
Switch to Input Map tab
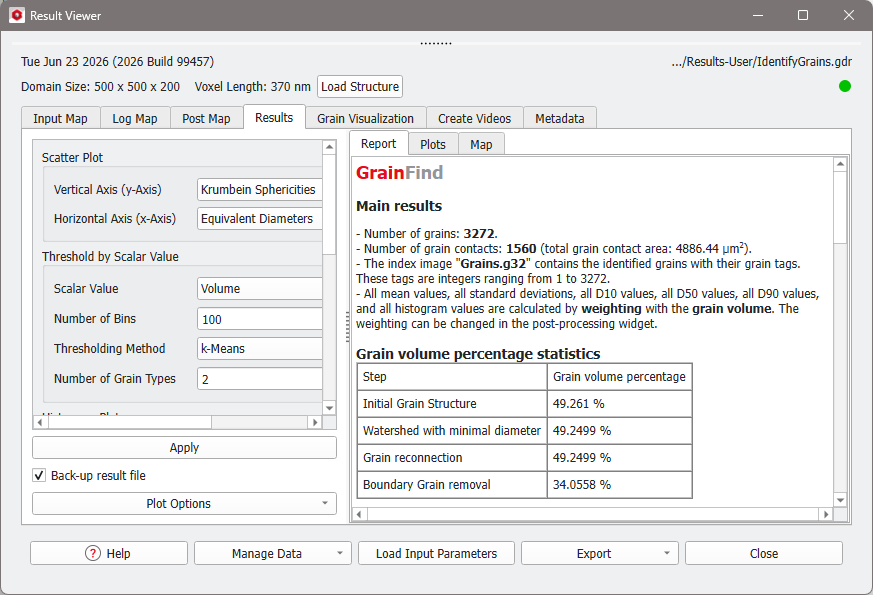point(60,119)
